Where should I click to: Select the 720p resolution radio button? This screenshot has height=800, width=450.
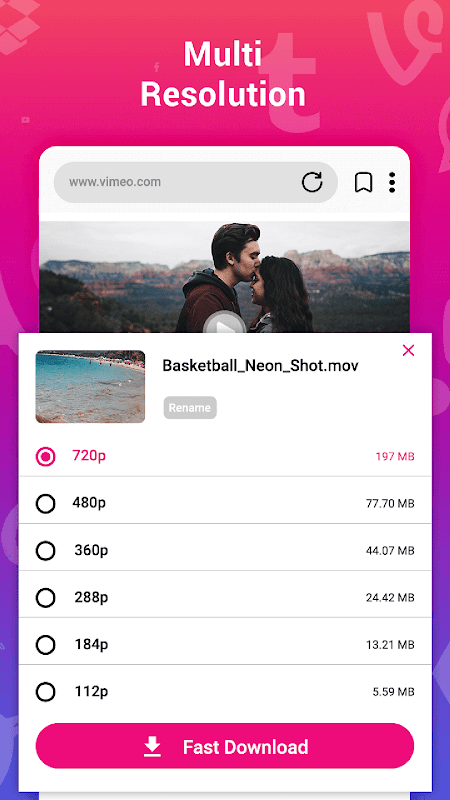pos(45,457)
